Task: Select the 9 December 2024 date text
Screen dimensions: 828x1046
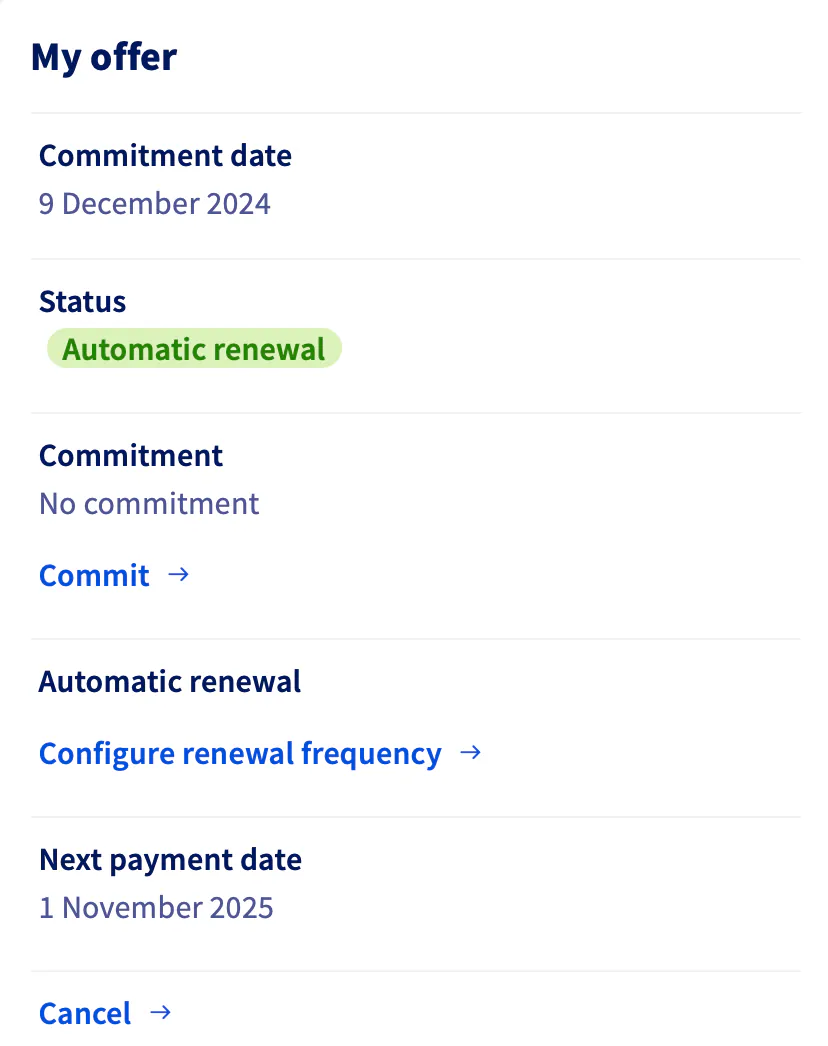Action: (155, 204)
